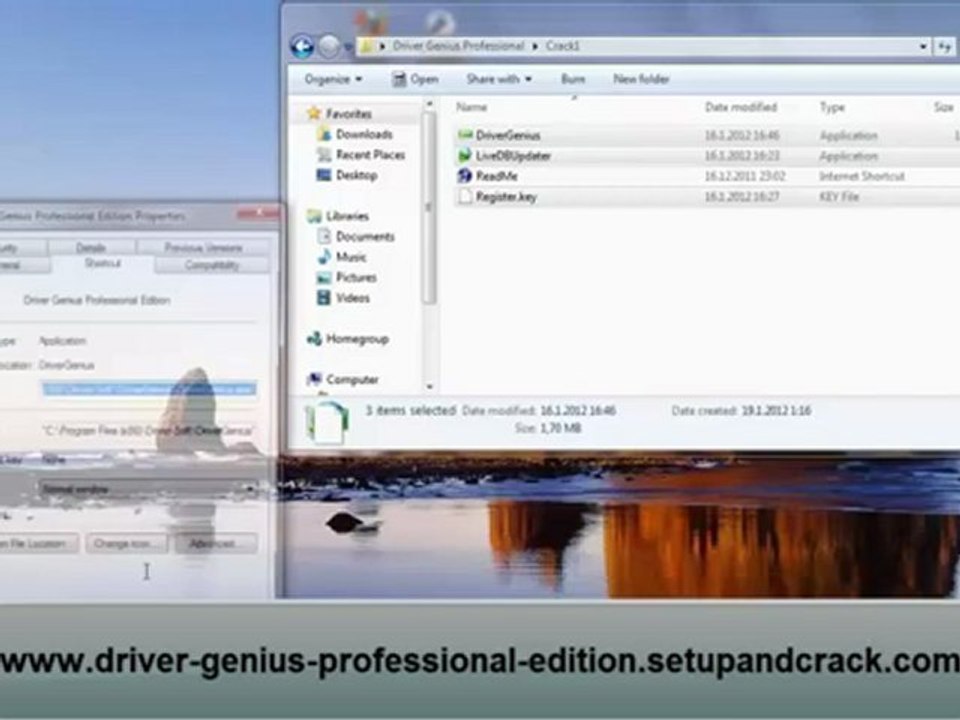Click the Desktop icon in Favorites
This screenshot has height=720, width=960.
324,175
